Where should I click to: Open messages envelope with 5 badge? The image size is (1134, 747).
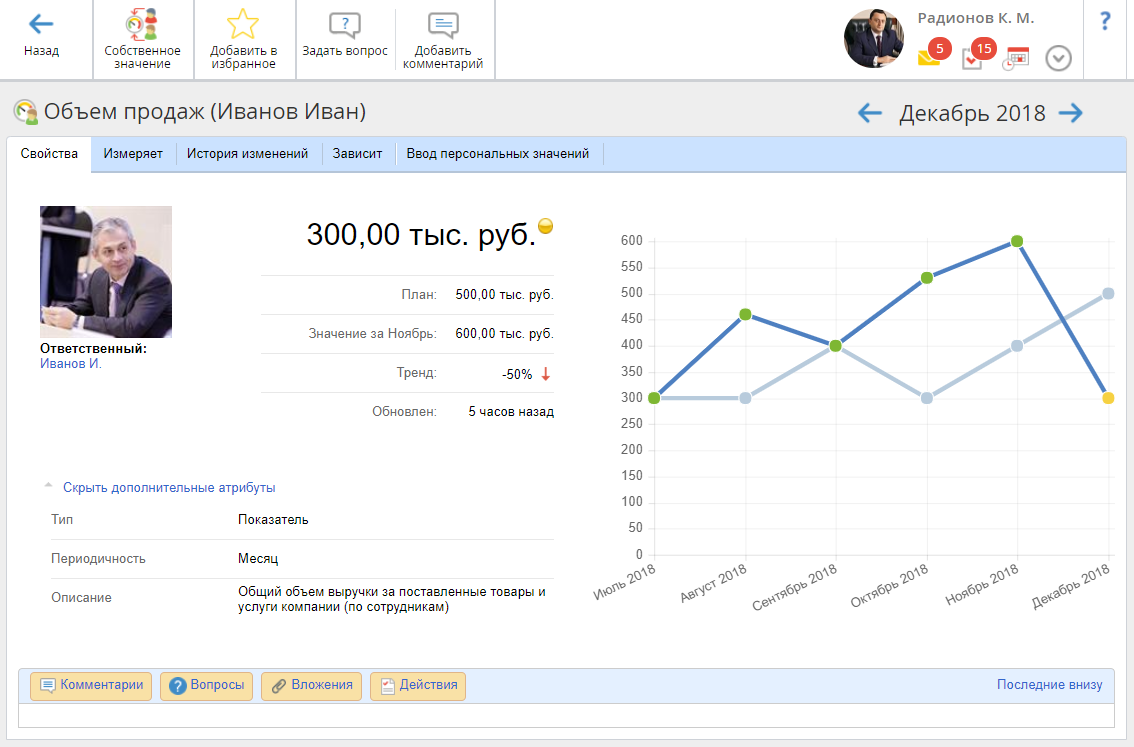930,58
